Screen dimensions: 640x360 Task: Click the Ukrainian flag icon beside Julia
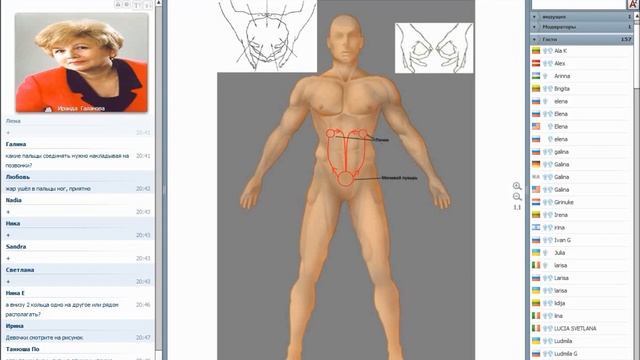(536, 253)
